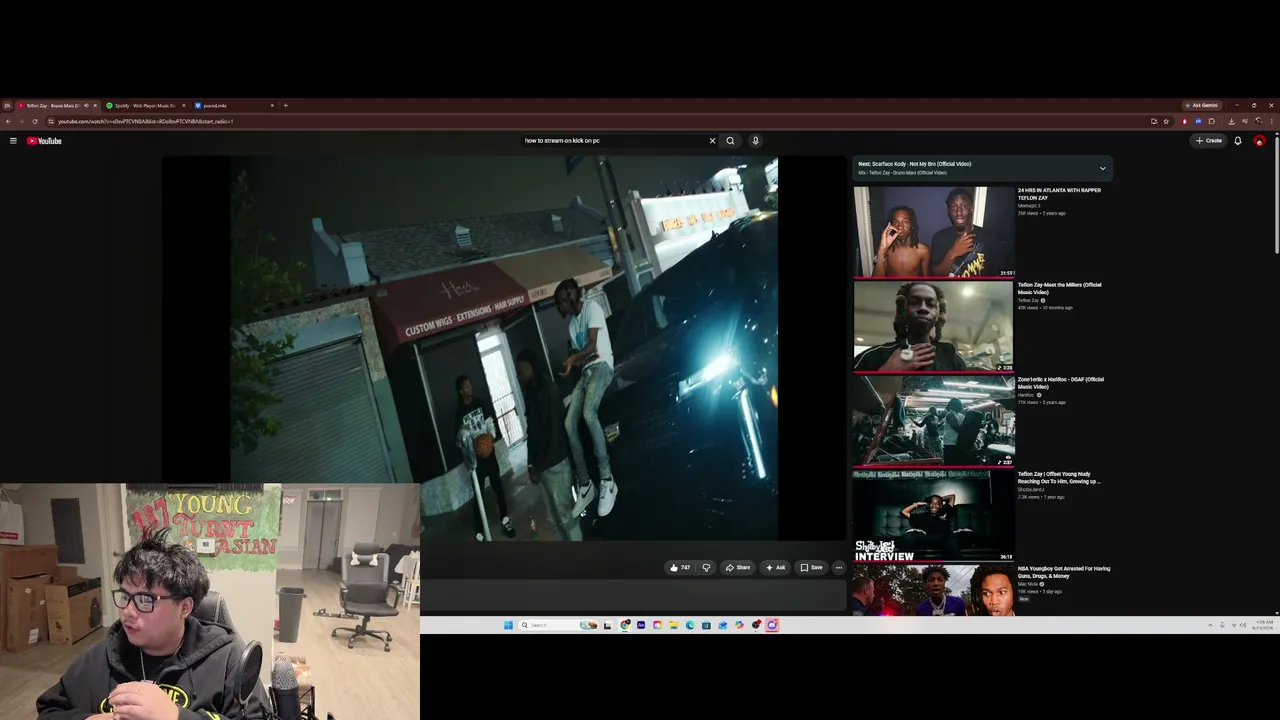
Task: Go back in browser history
Action: [x=8, y=121]
